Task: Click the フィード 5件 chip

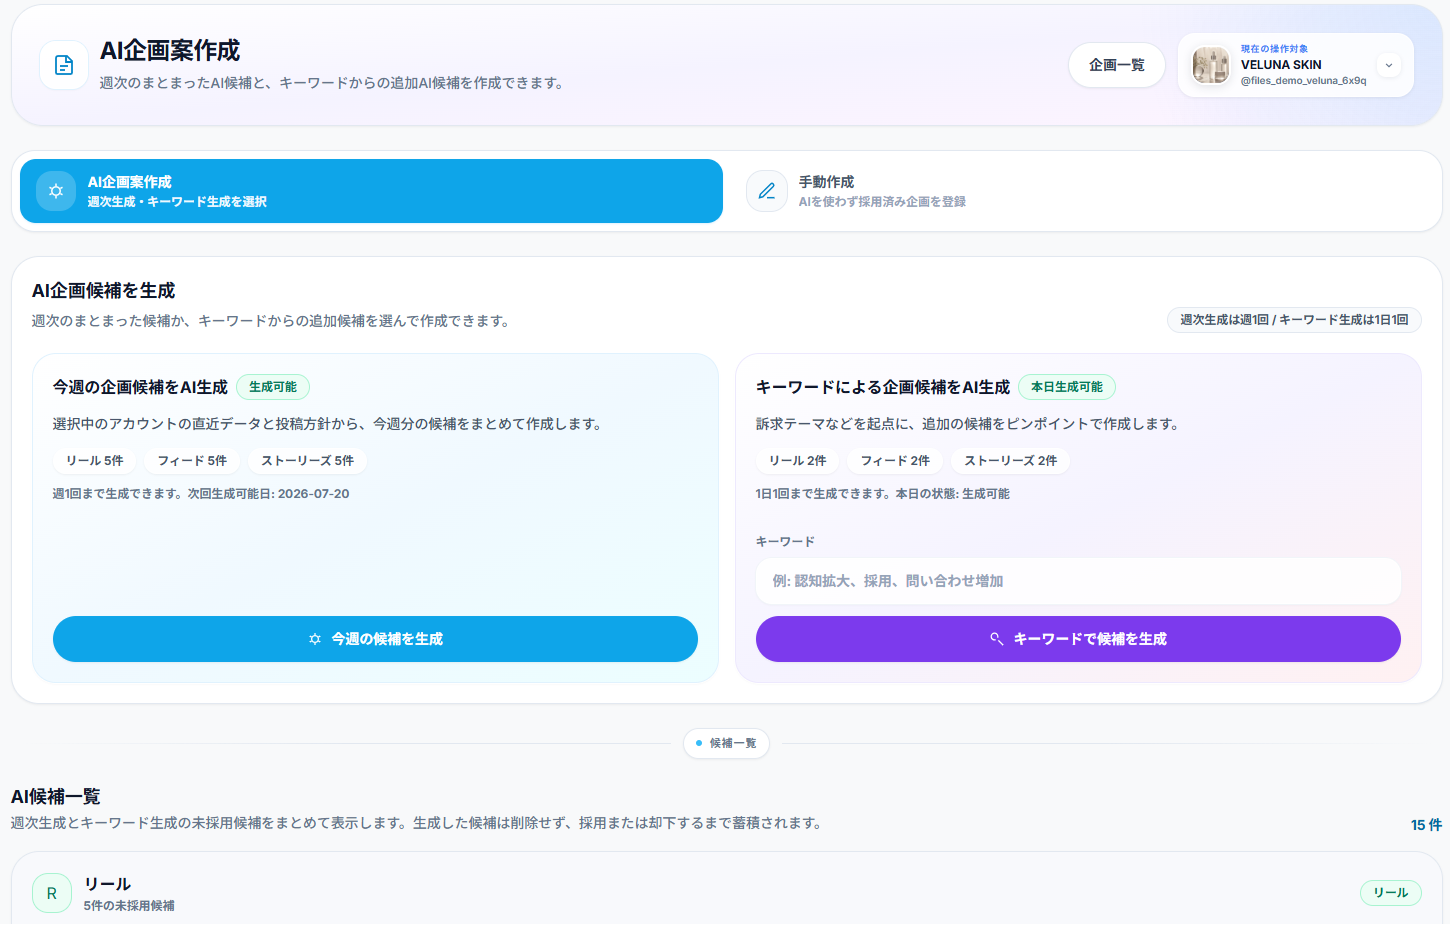Action: pos(192,461)
